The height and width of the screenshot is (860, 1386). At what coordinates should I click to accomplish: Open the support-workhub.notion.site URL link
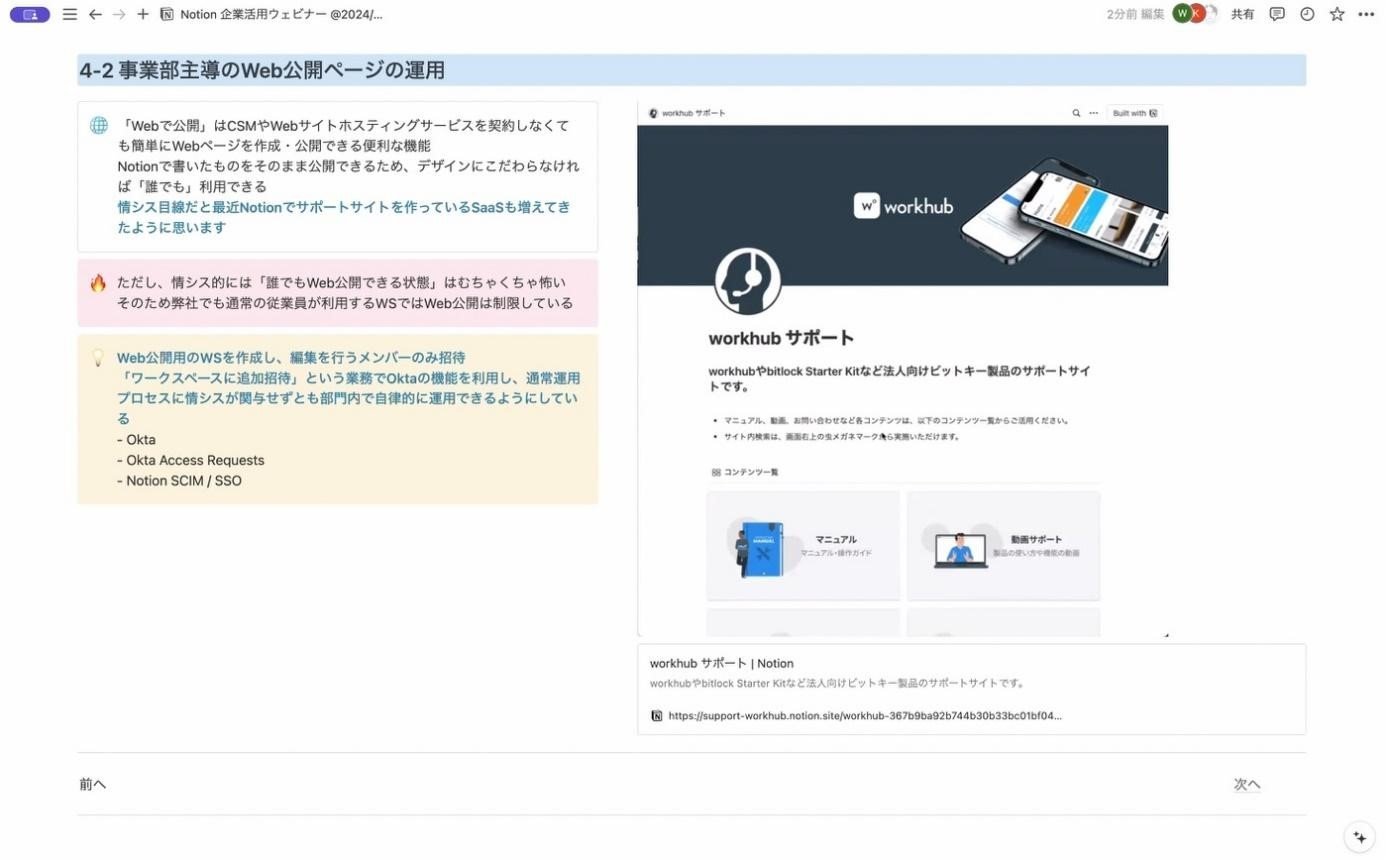pyautogui.click(x=865, y=716)
